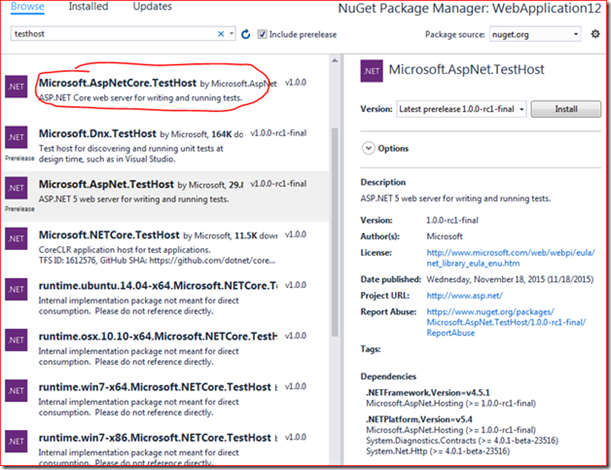Open the Updates tab

pos(152,7)
